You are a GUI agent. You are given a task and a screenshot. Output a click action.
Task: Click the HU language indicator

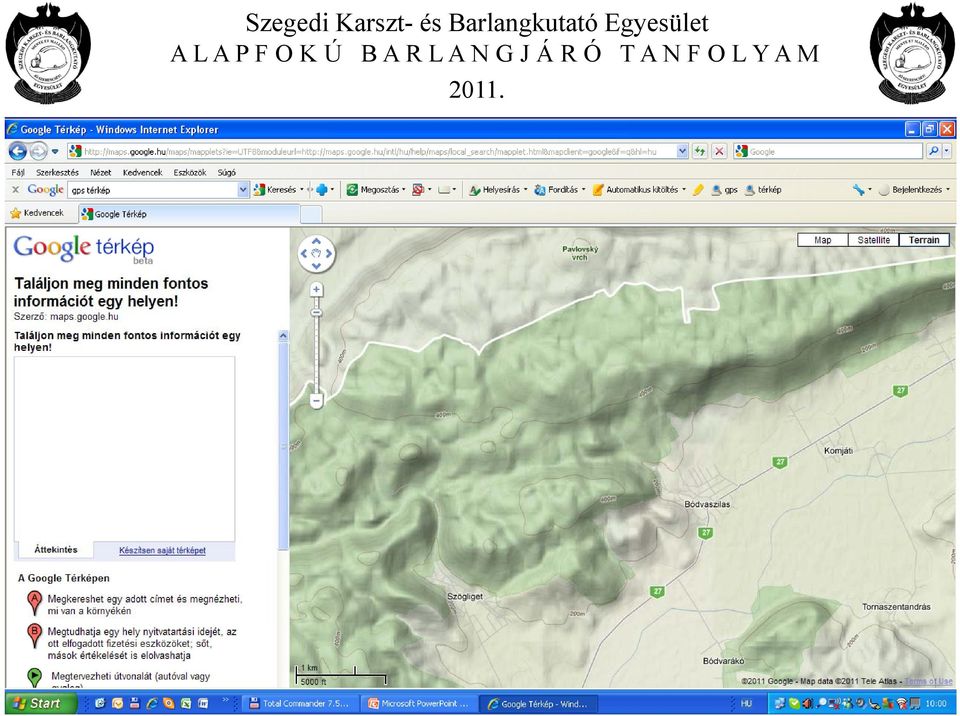[x=746, y=704]
